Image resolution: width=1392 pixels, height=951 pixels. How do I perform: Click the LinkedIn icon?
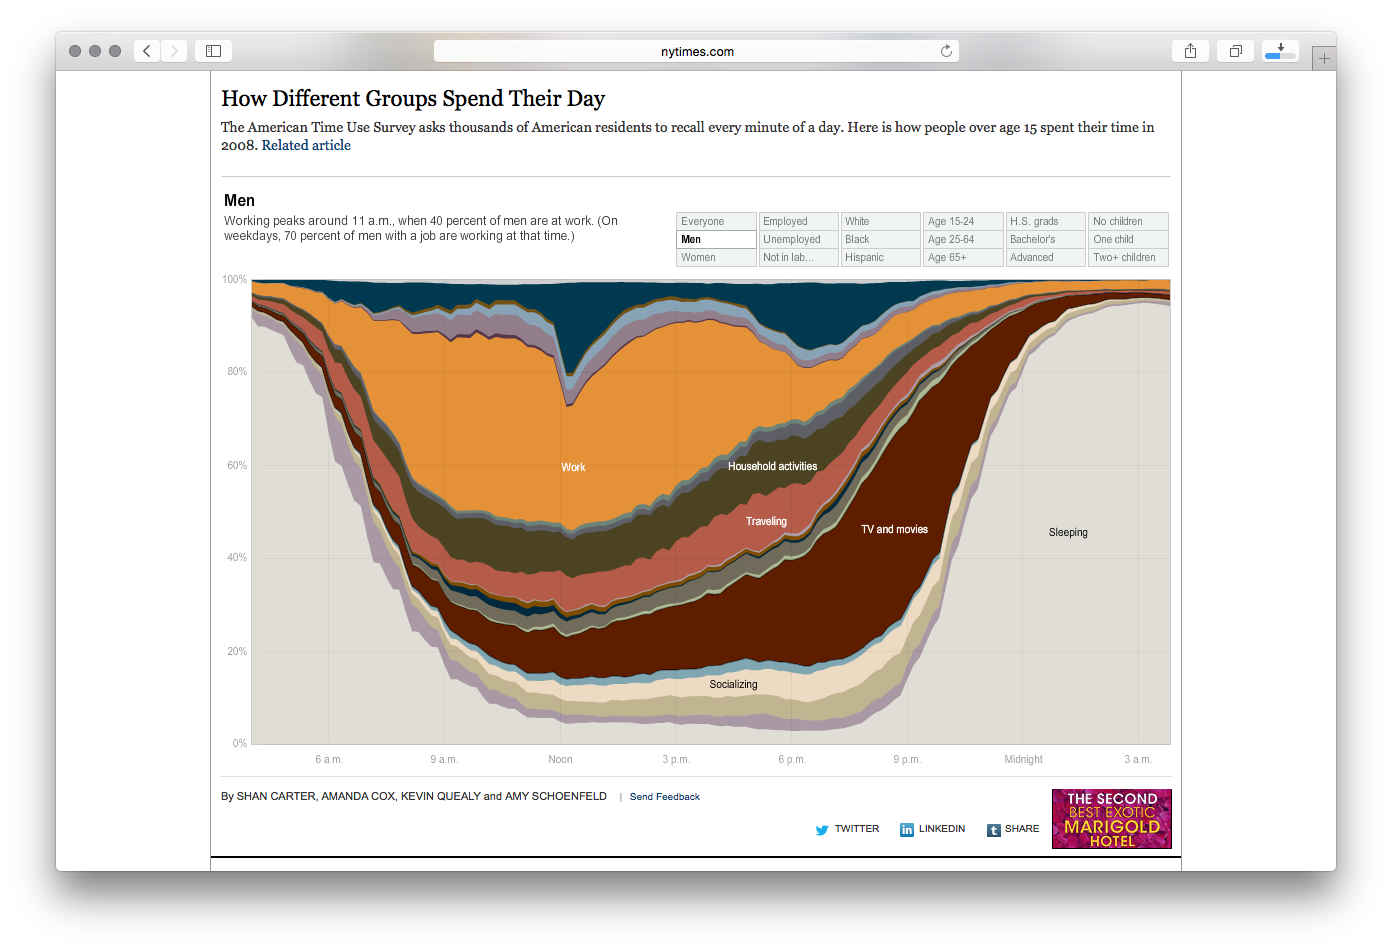point(906,829)
